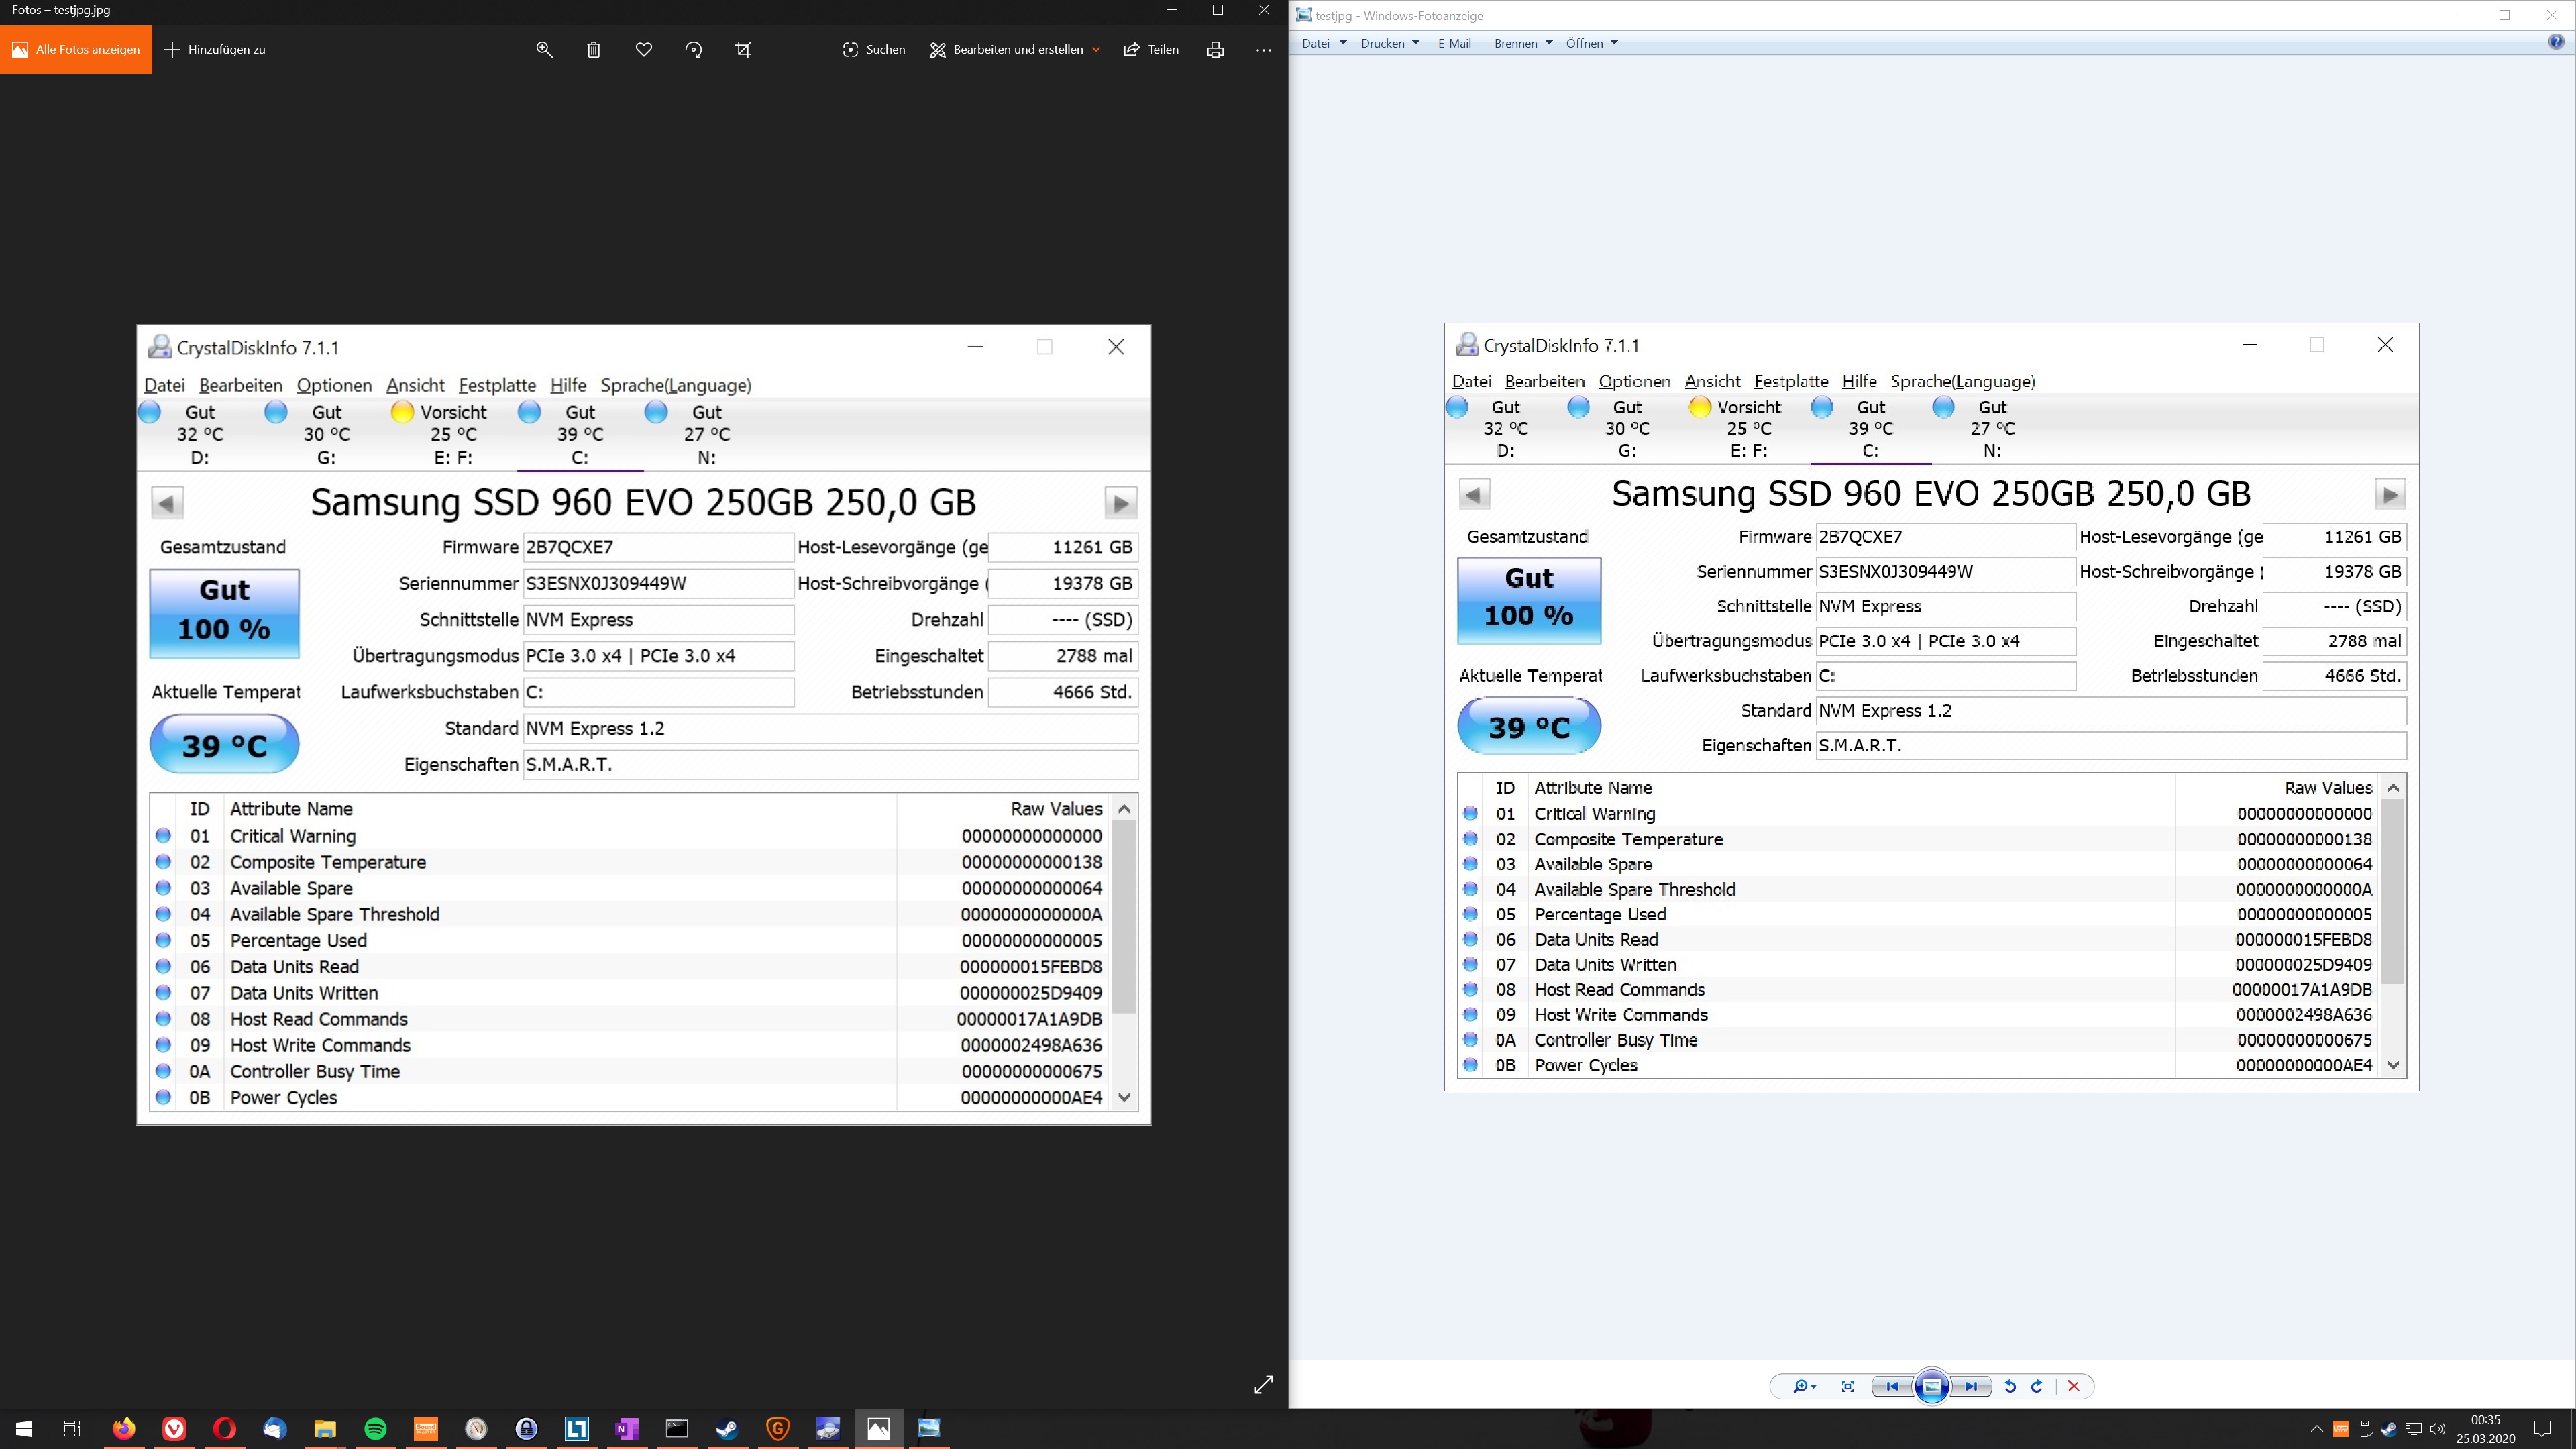Go to next image in Fotoanzeige
The height and width of the screenshot is (1449, 2576).
(1970, 1386)
